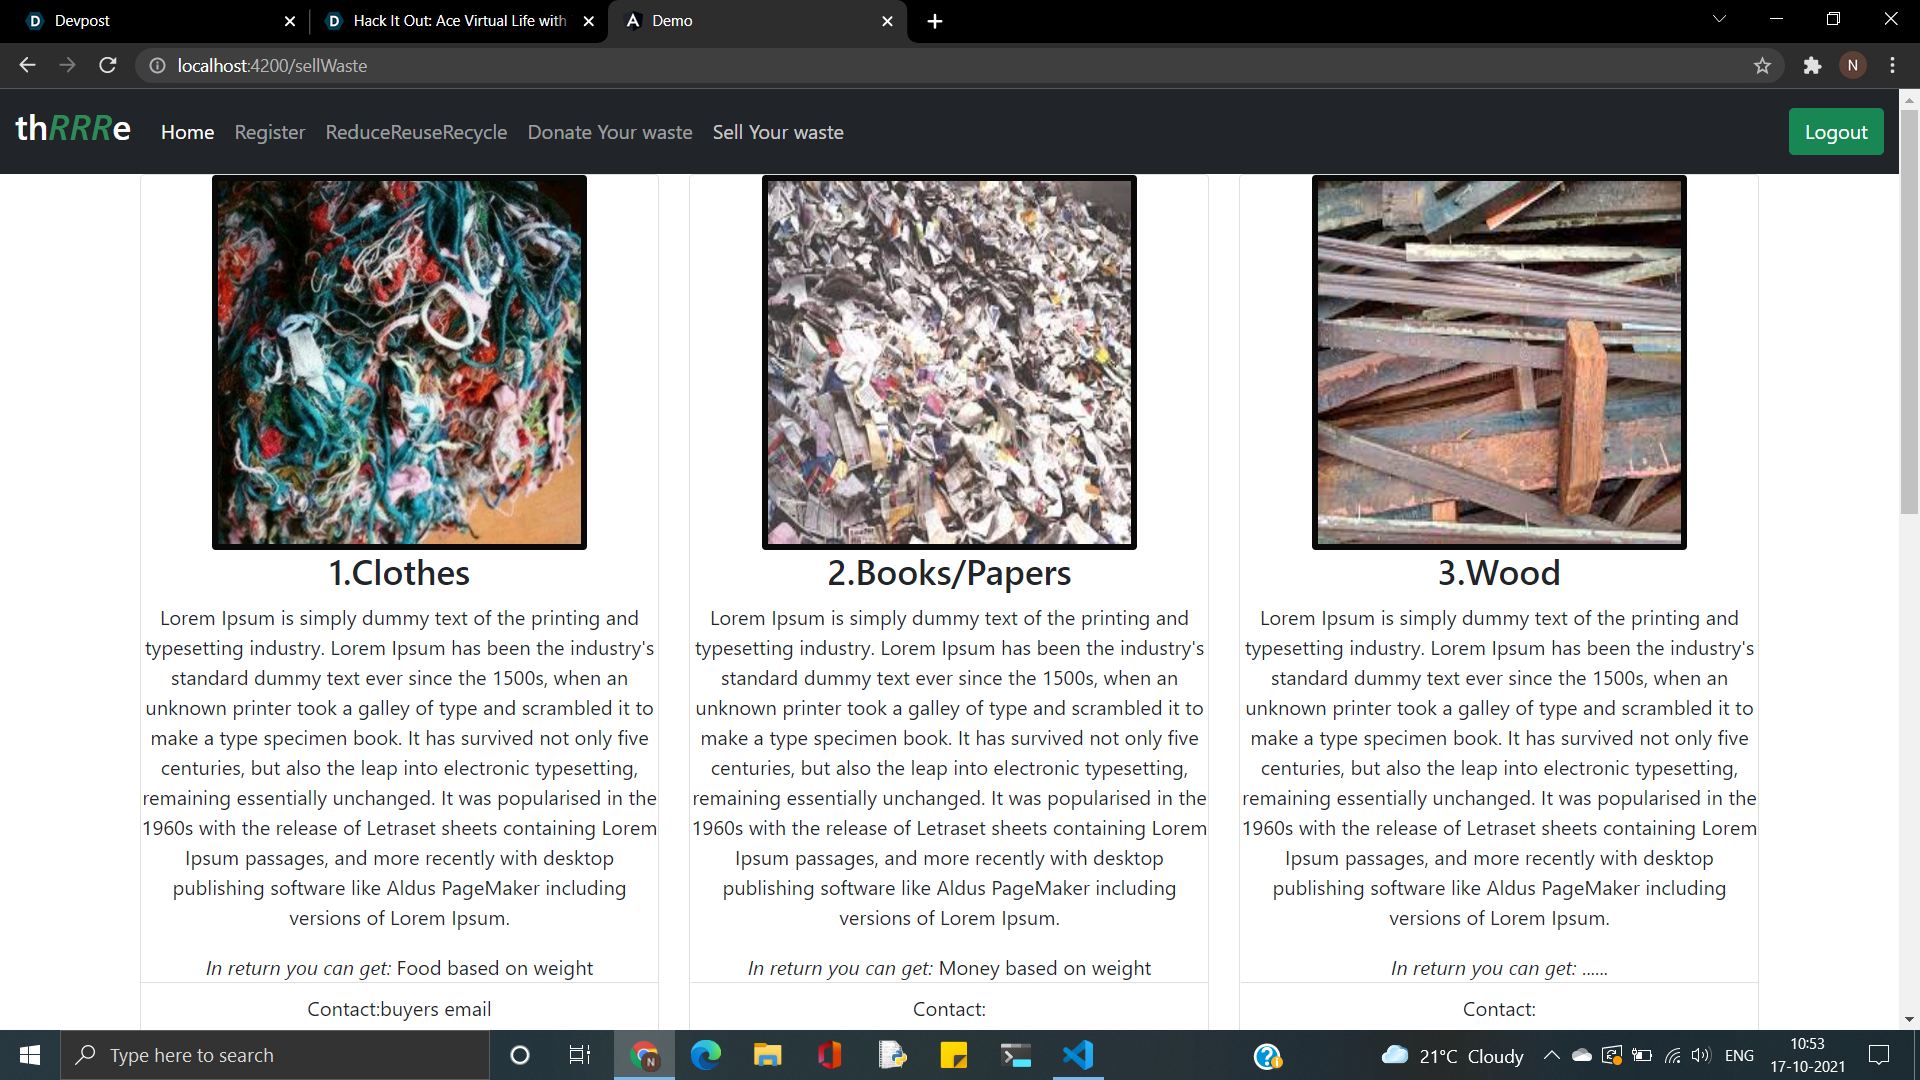The width and height of the screenshot is (1920, 1080).
Task: Expand the tab search chevron
Action: [1719, 20]
